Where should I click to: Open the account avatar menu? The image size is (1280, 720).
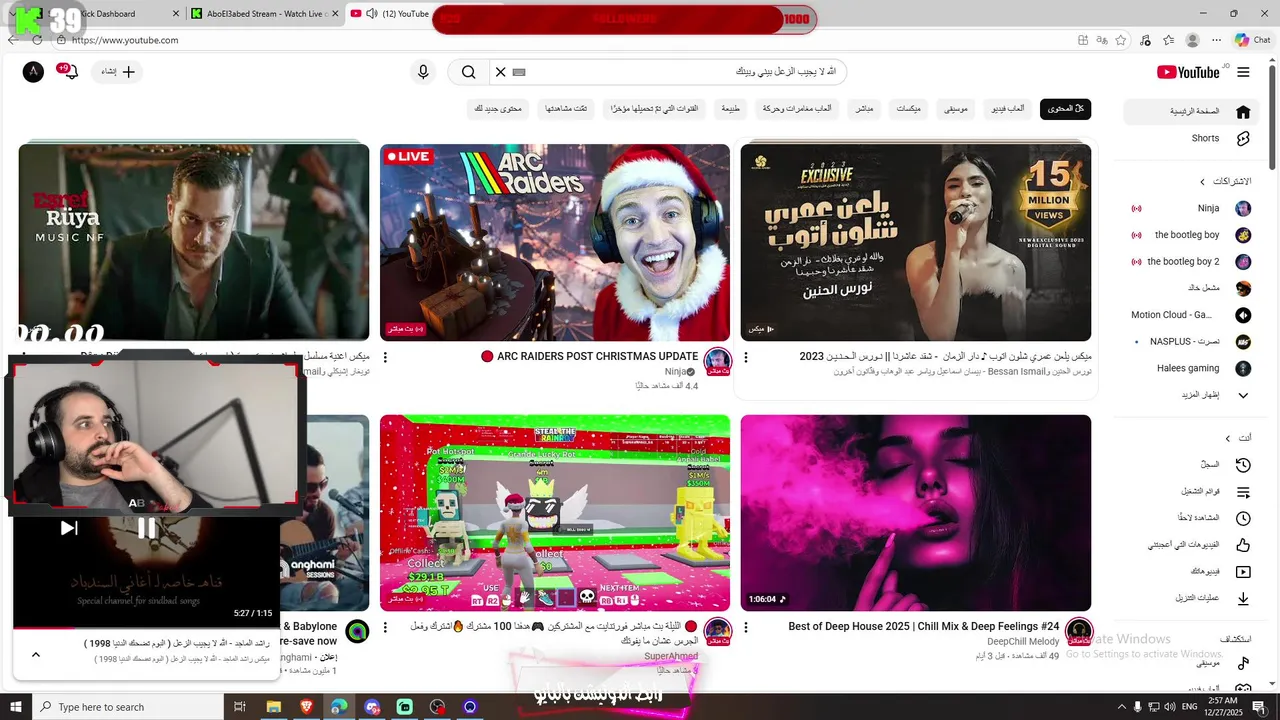click(33, 71)
